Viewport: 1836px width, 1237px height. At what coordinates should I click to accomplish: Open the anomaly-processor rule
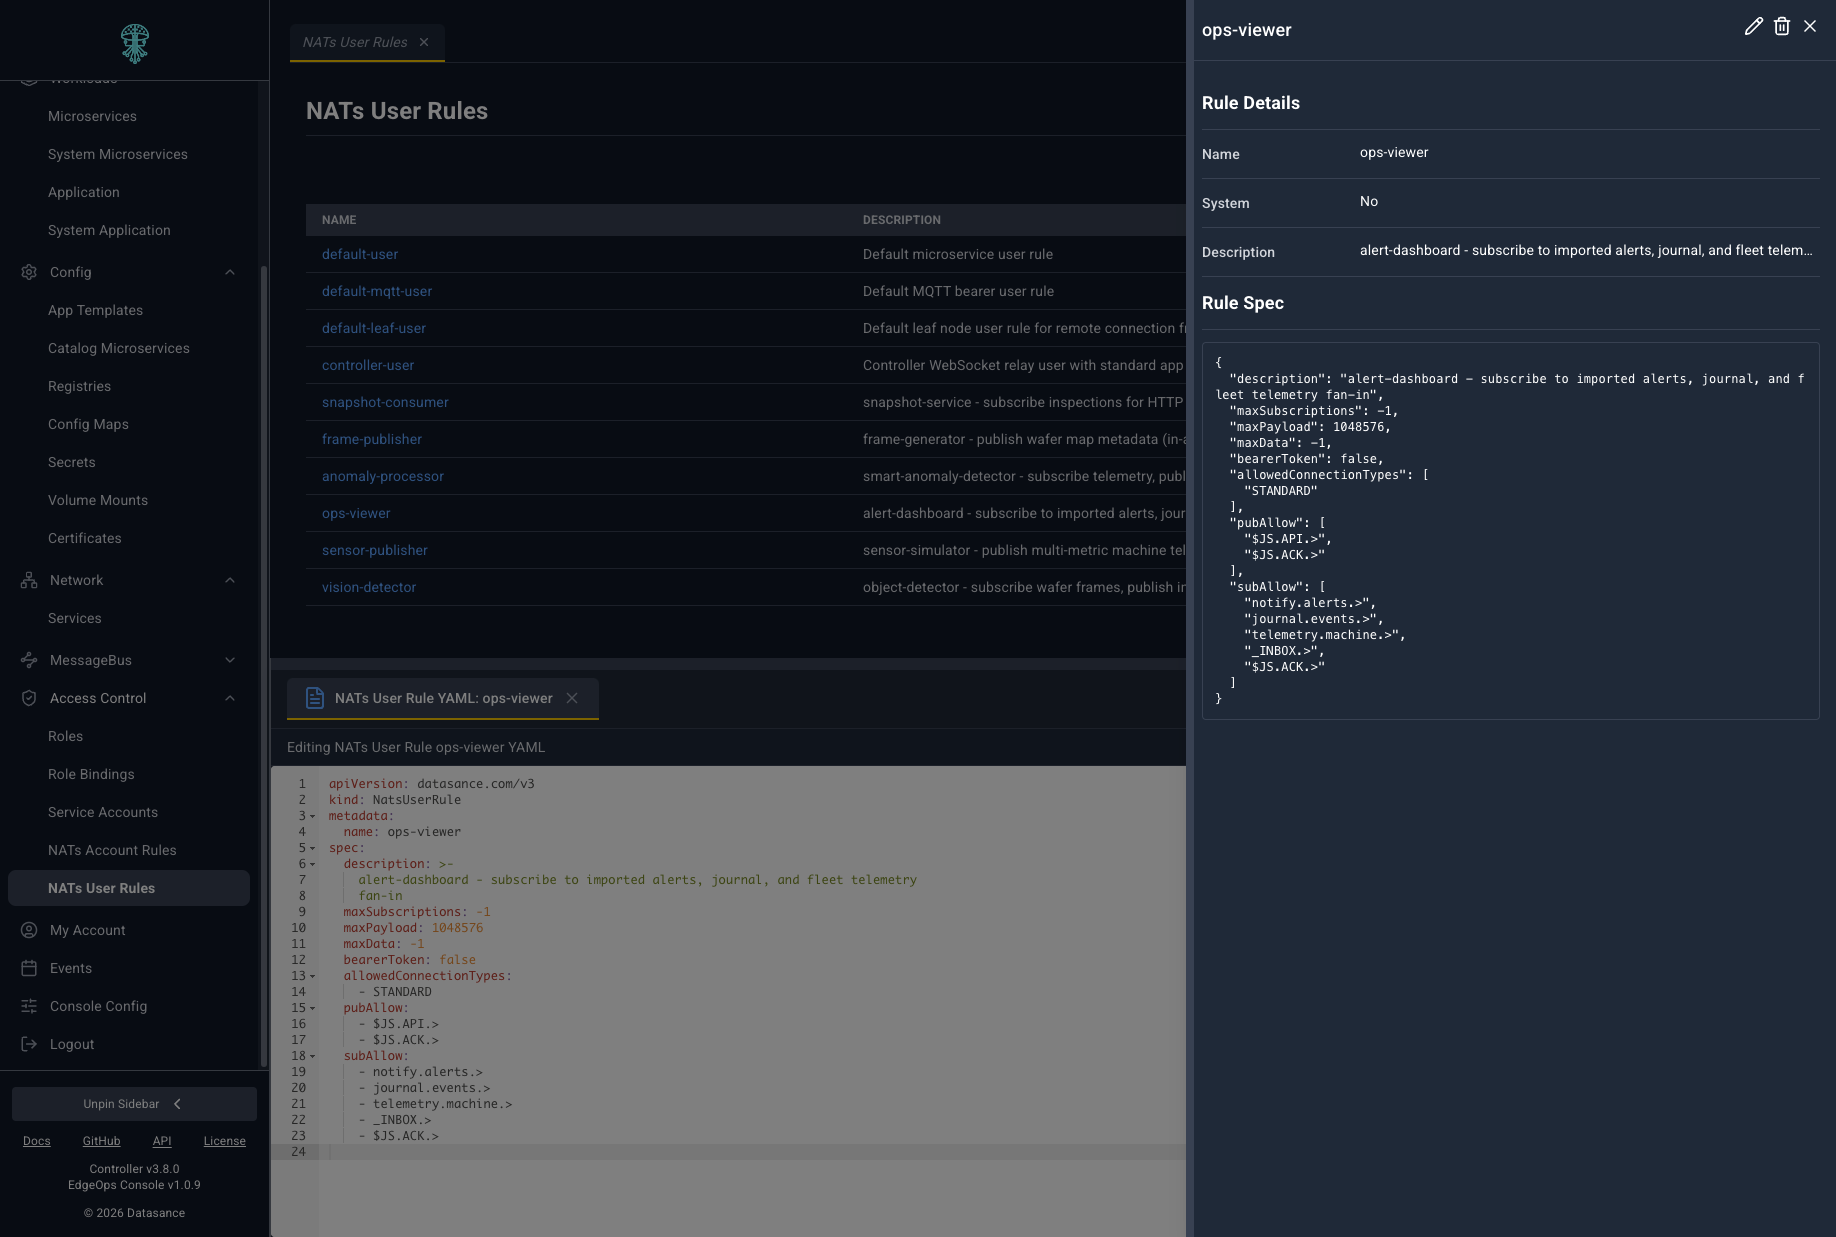(383, 476)
